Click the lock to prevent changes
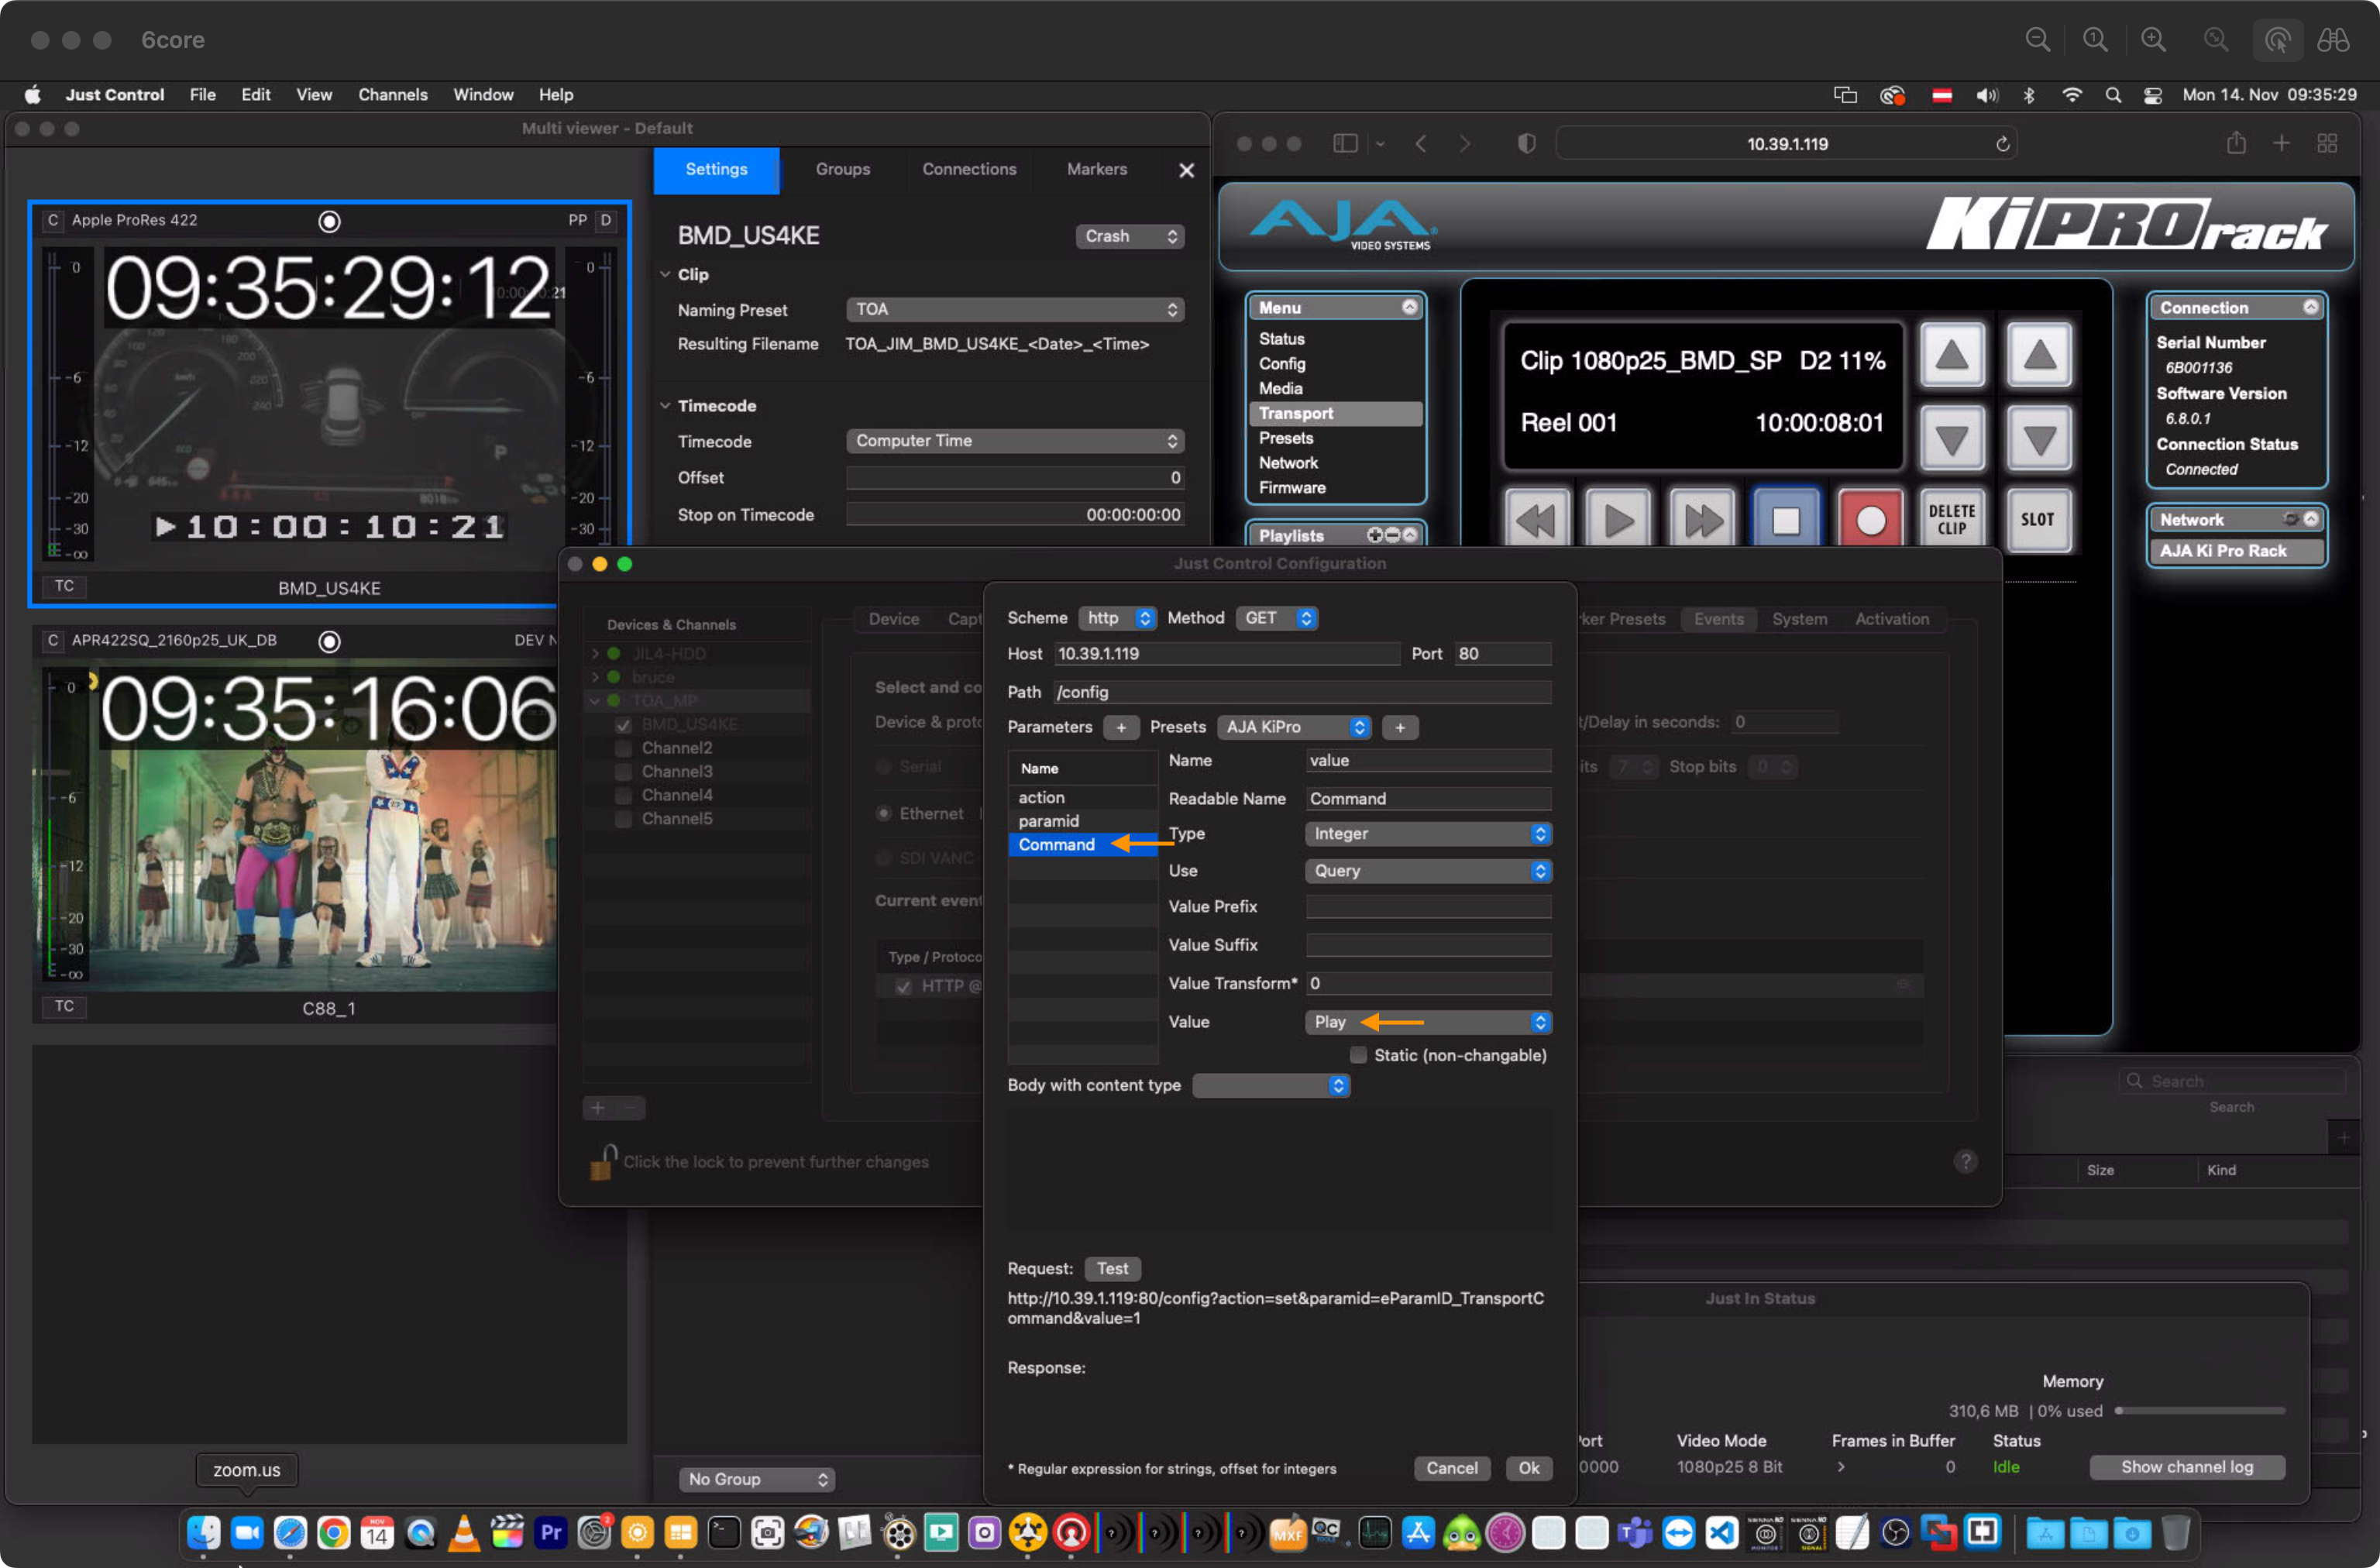 click(603, 1161)
